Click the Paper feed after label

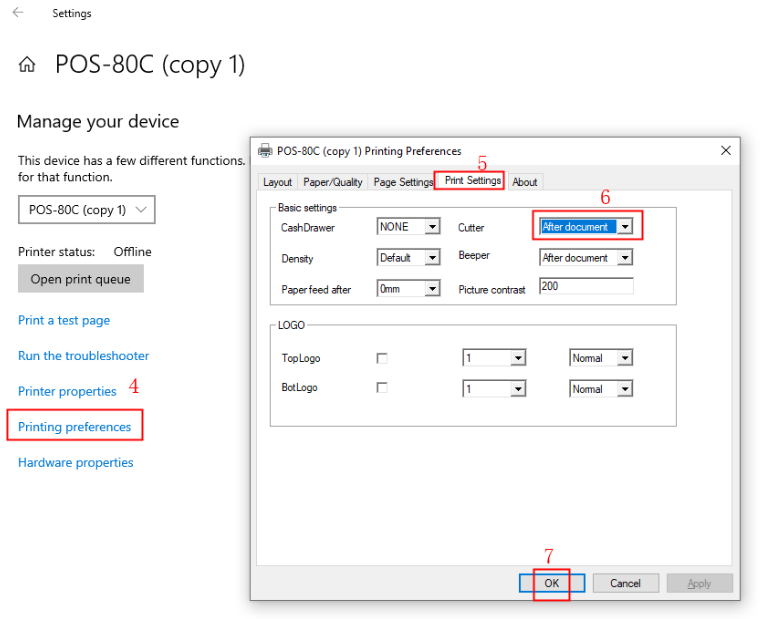click(x=316, y=290)
